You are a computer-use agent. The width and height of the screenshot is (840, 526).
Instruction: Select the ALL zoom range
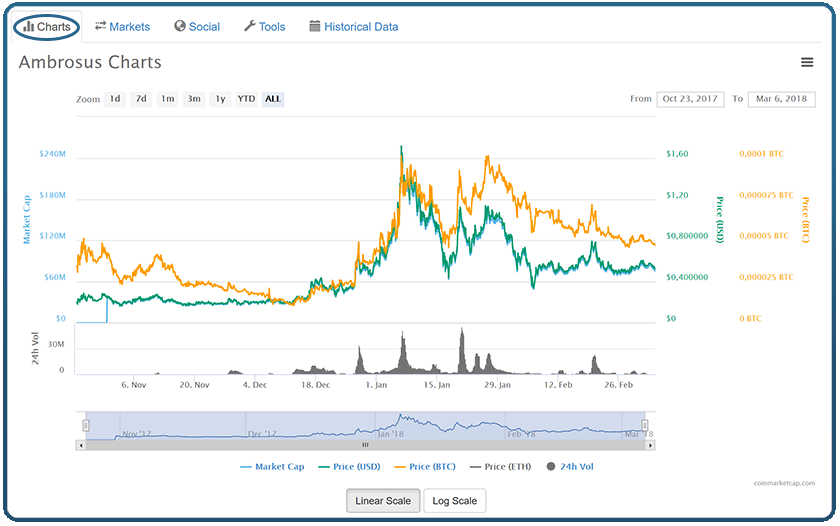tap(273, 99)
